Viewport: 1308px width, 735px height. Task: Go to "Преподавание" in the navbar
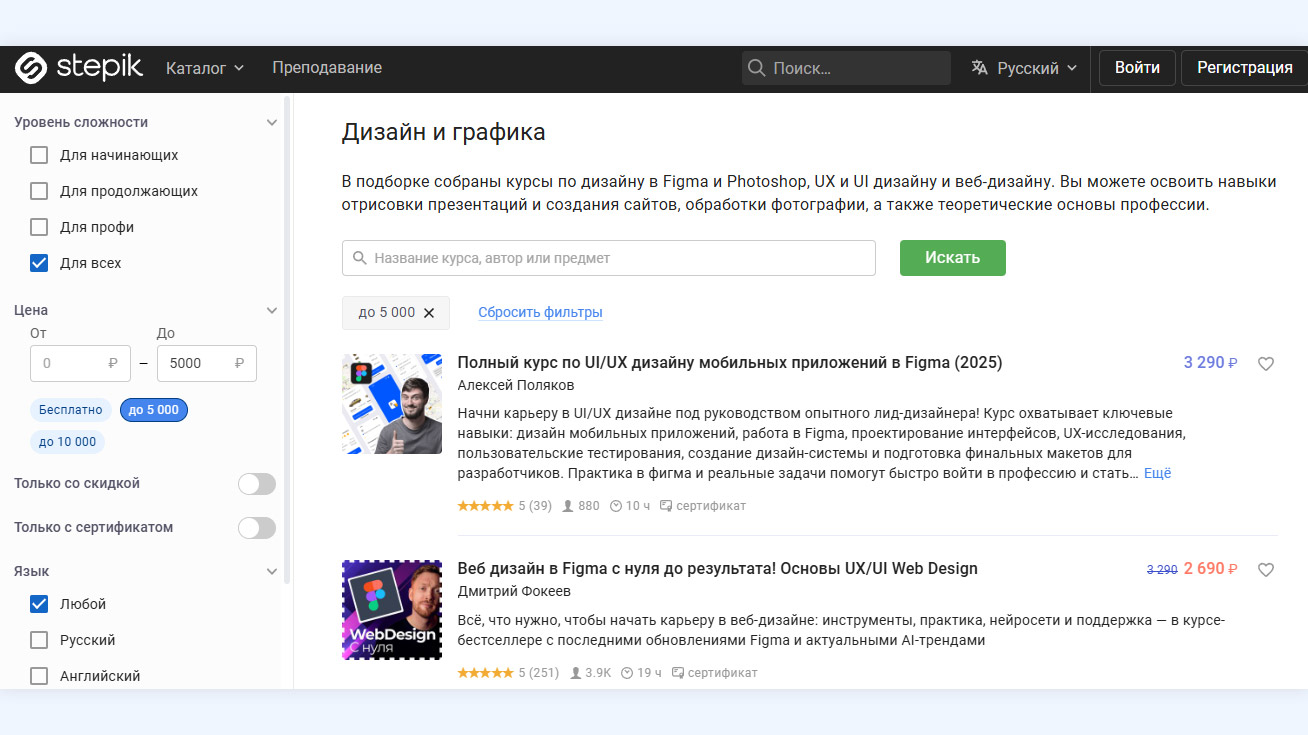327,68
